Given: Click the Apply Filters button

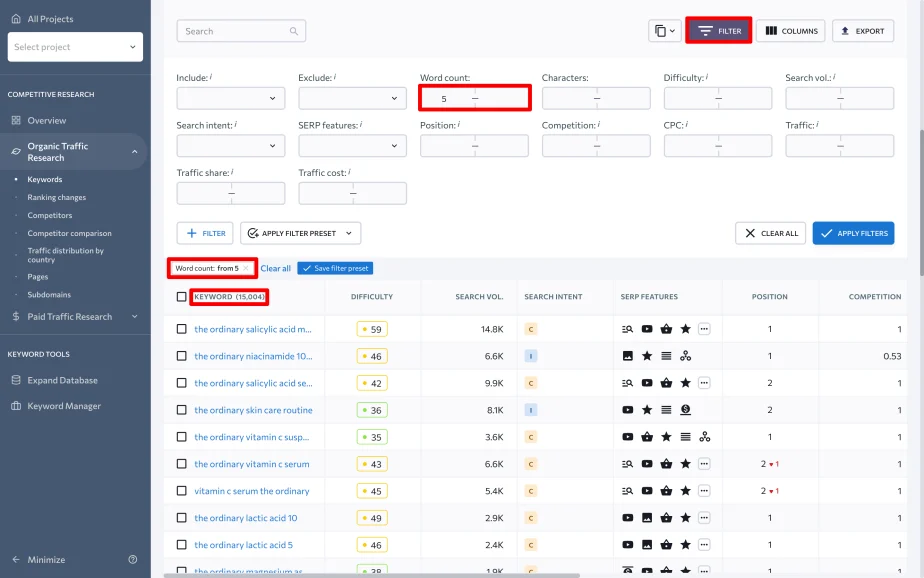Looking at the screenshot, I should [856, 233].
